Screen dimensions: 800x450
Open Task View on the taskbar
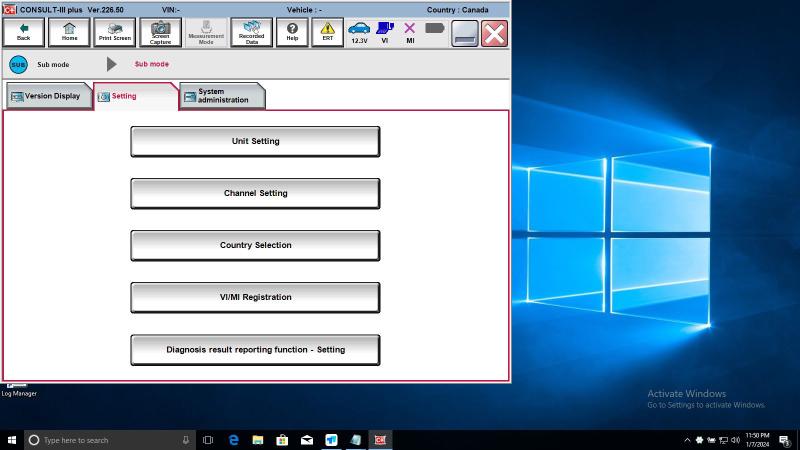[208, 440]
